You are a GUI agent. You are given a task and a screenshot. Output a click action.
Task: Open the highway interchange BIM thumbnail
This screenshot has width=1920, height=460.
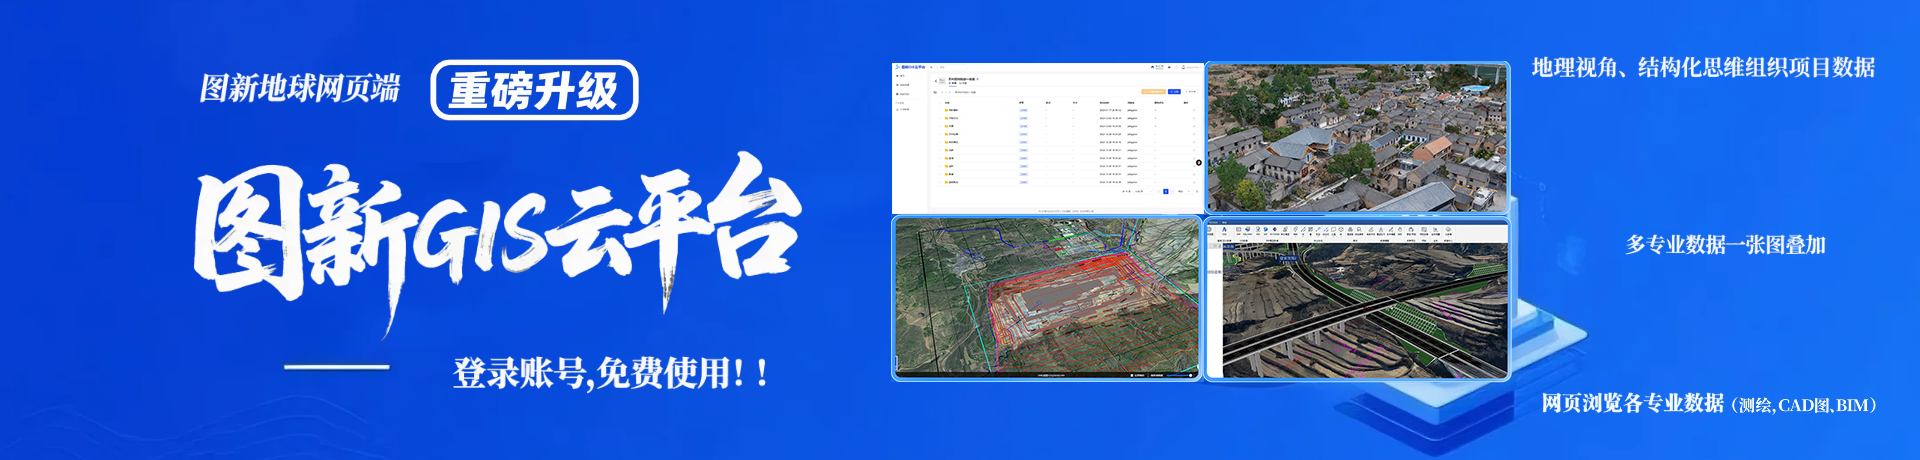pyautogui.click(x=1357, y=299)
